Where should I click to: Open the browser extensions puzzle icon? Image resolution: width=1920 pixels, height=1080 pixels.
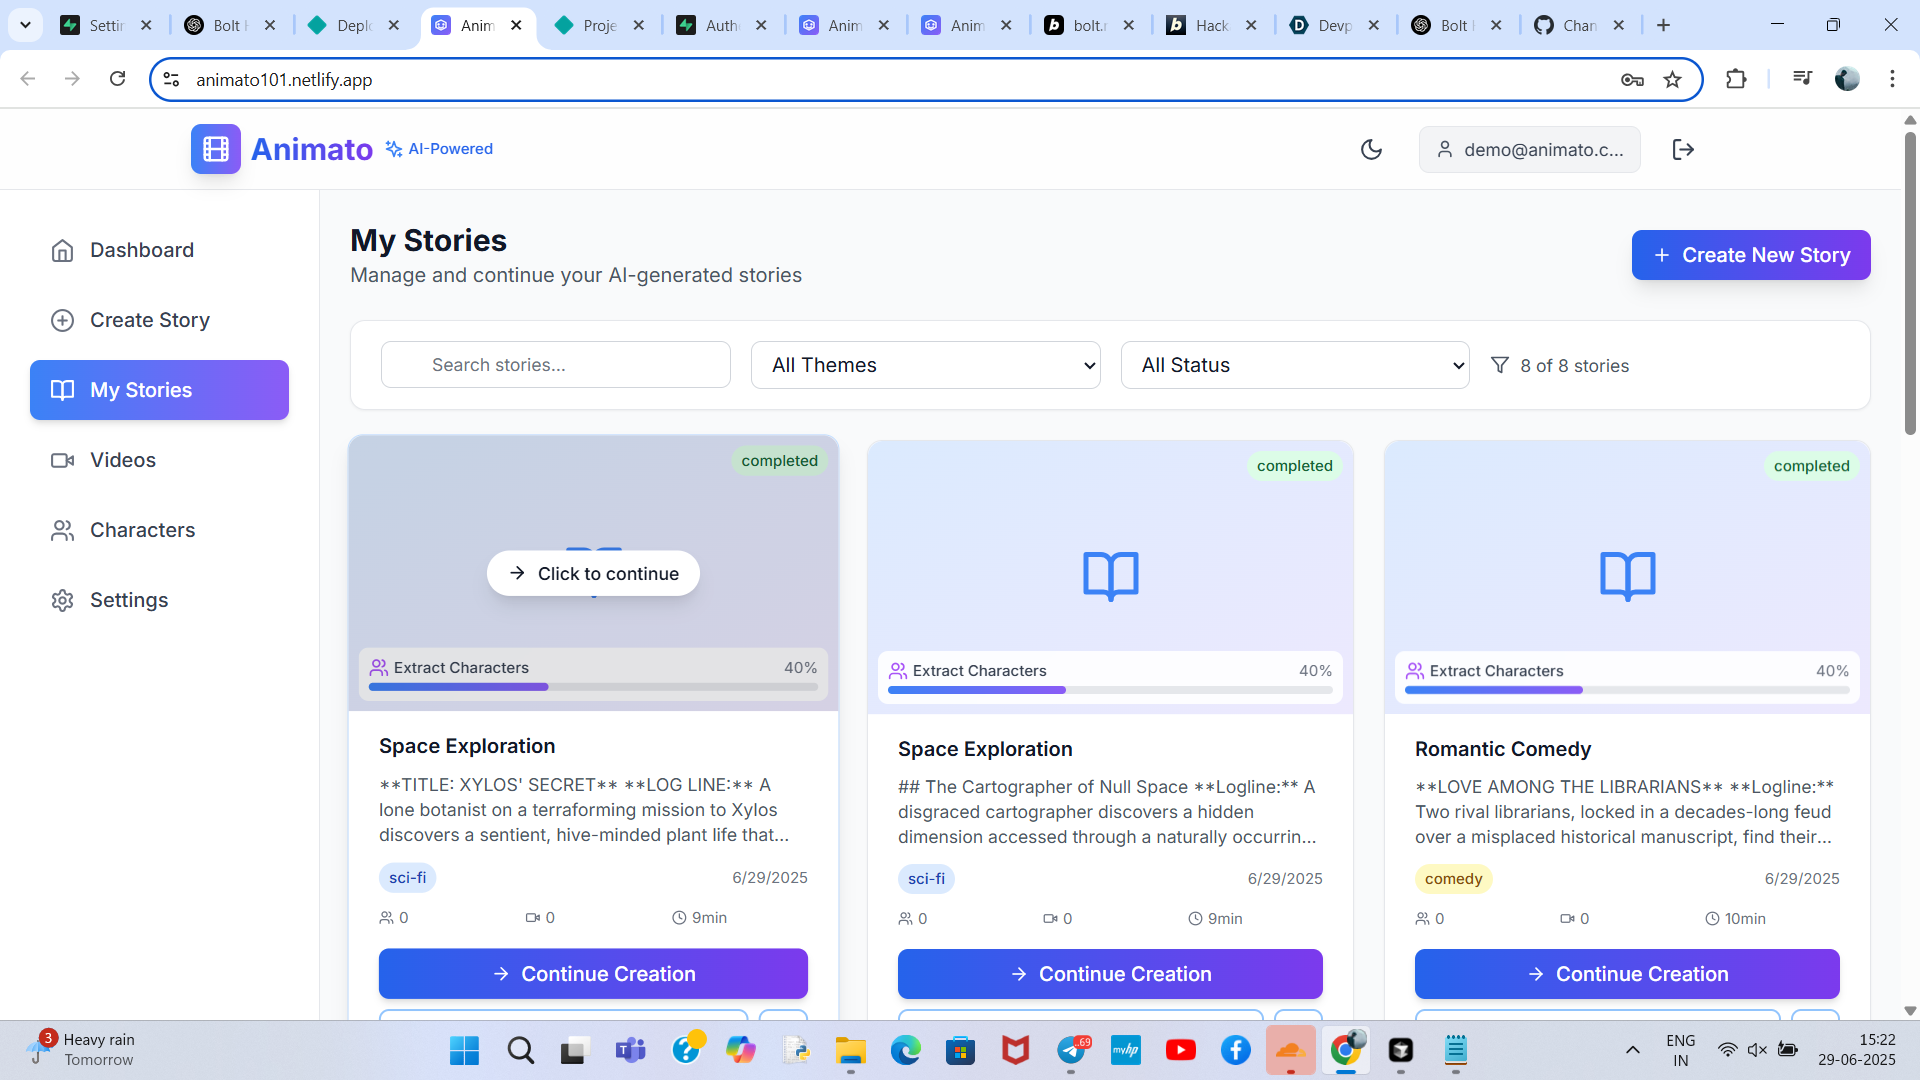[x=1736, y=79]
